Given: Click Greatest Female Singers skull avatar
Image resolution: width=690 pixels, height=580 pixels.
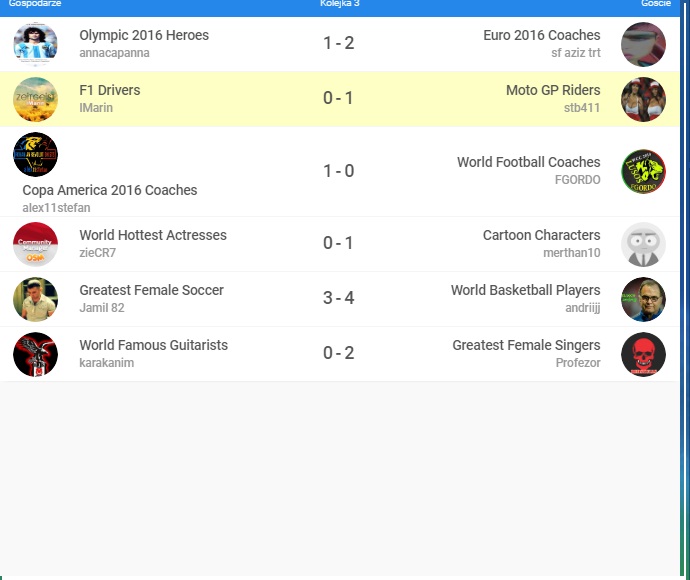Looking at the screenshot, I should tap(643, 354).
